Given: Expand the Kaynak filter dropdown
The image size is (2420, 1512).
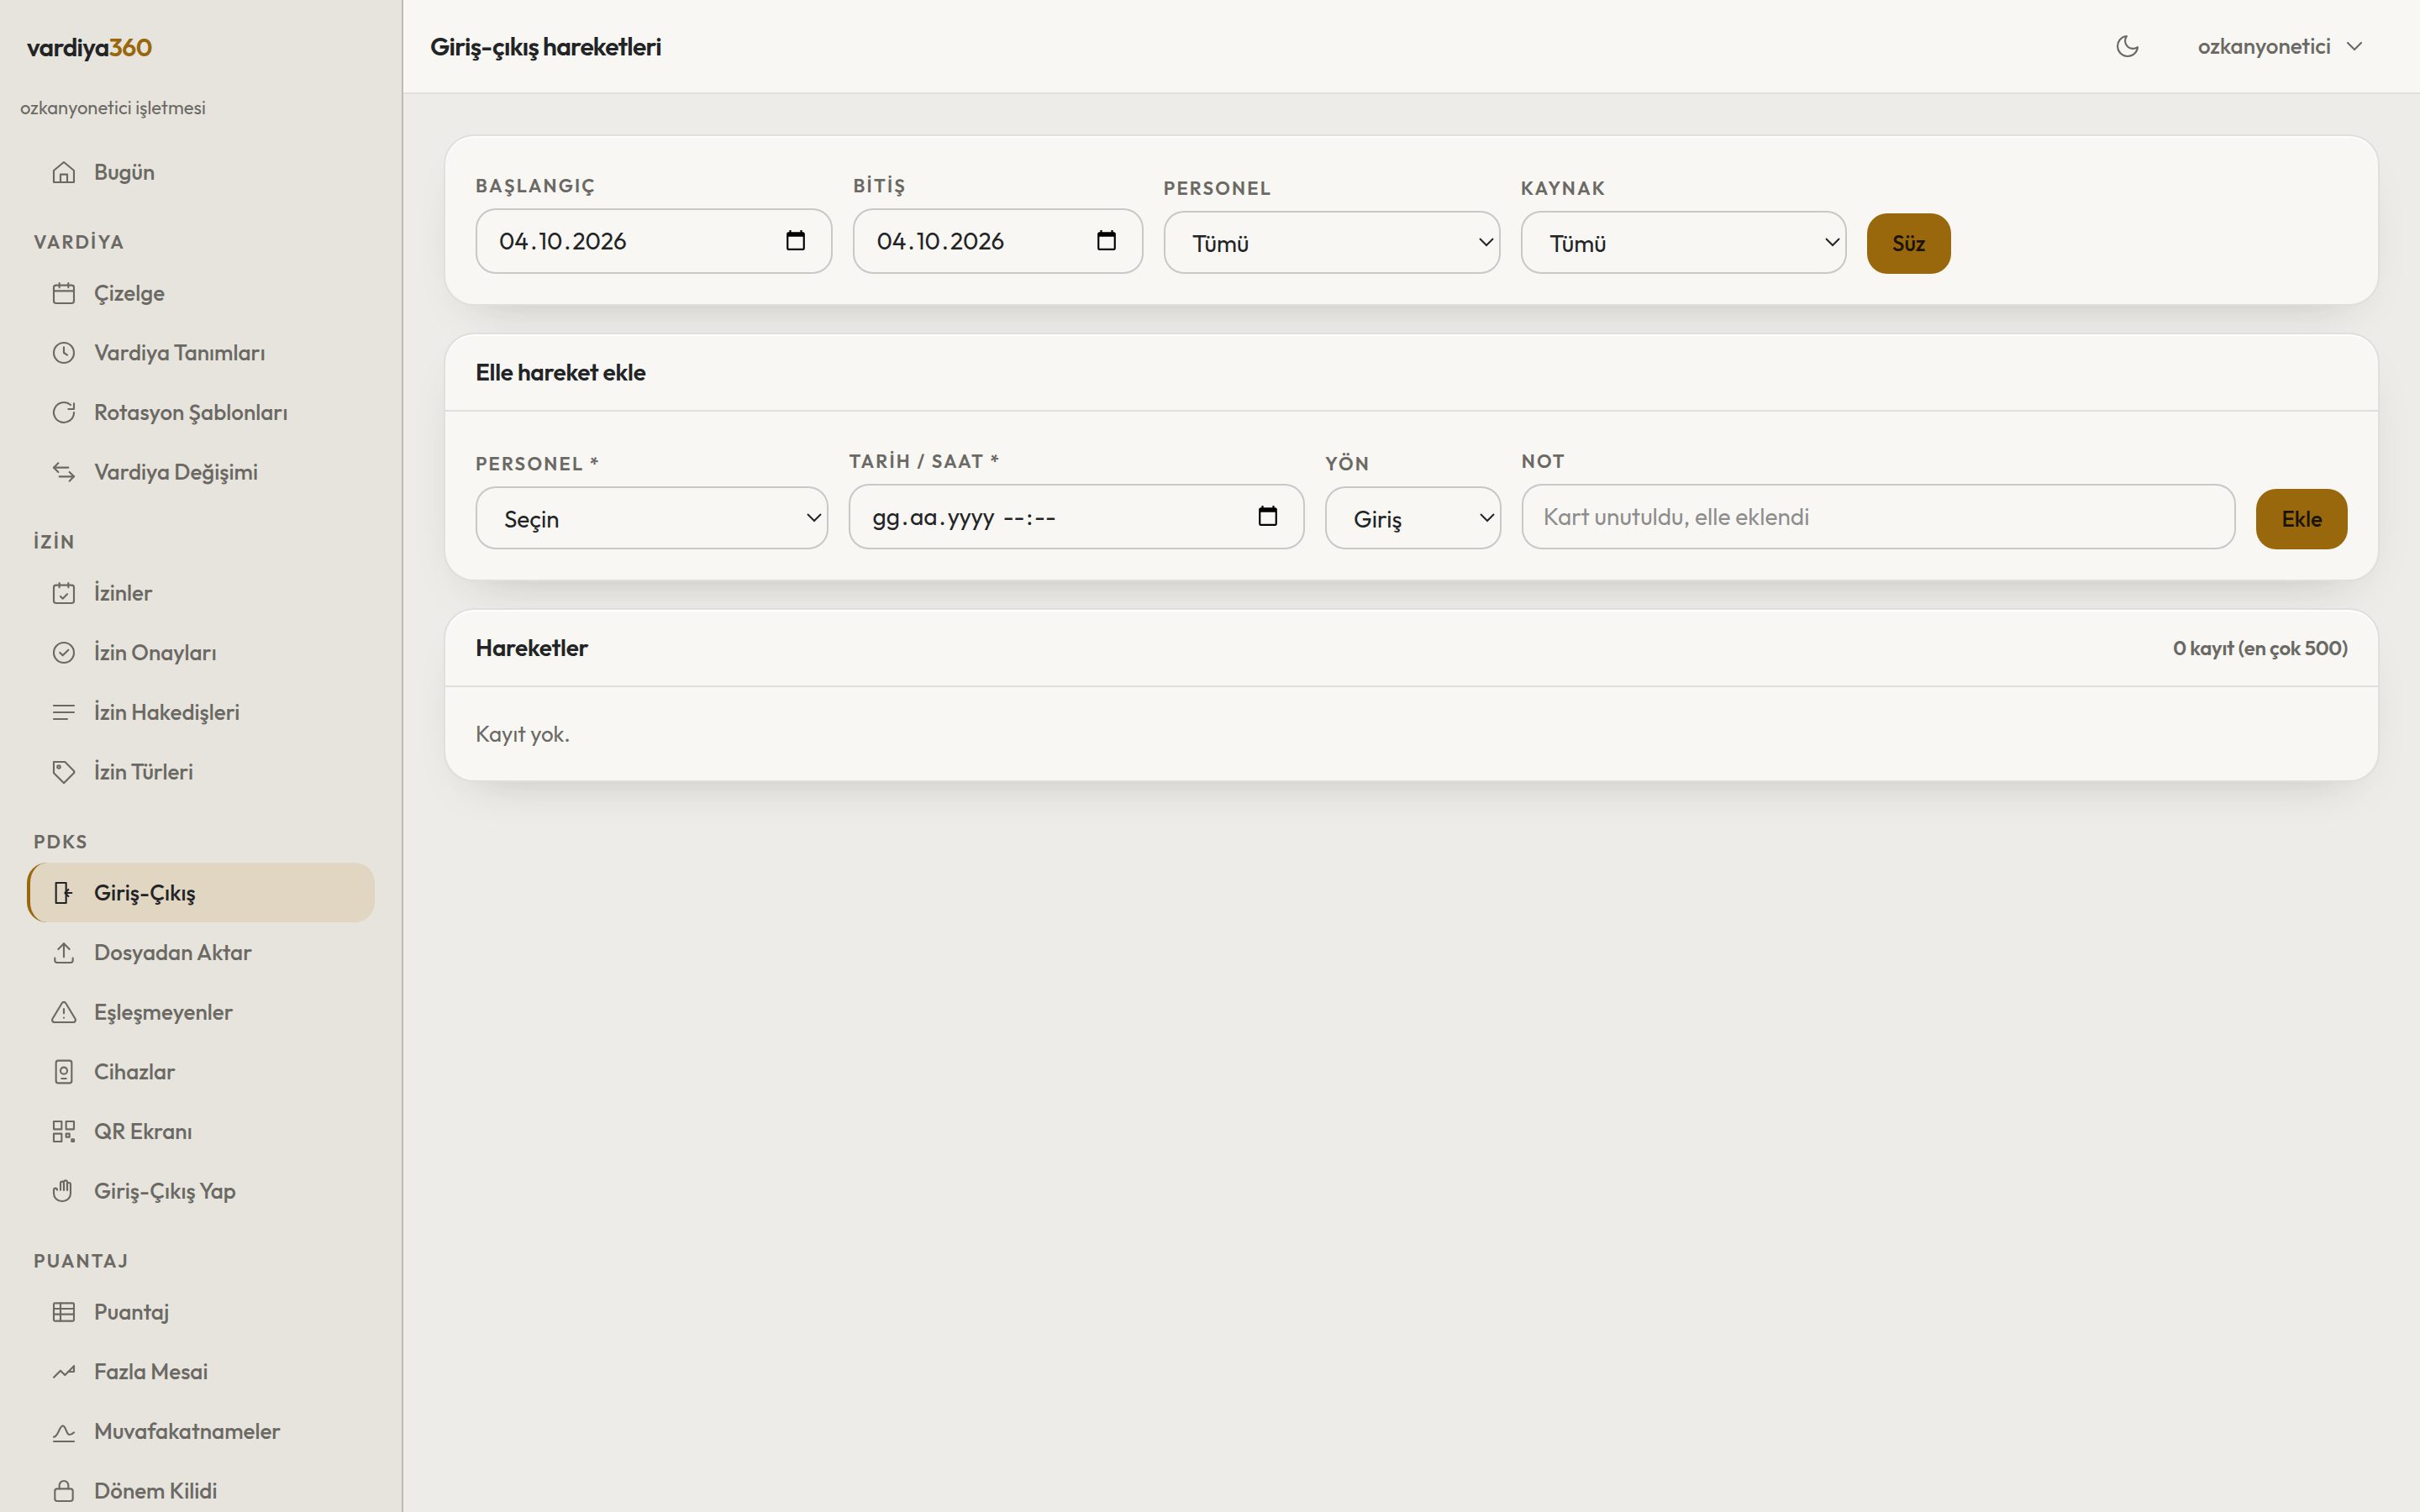Looking at the screenshot, I should pos(1683,243).
